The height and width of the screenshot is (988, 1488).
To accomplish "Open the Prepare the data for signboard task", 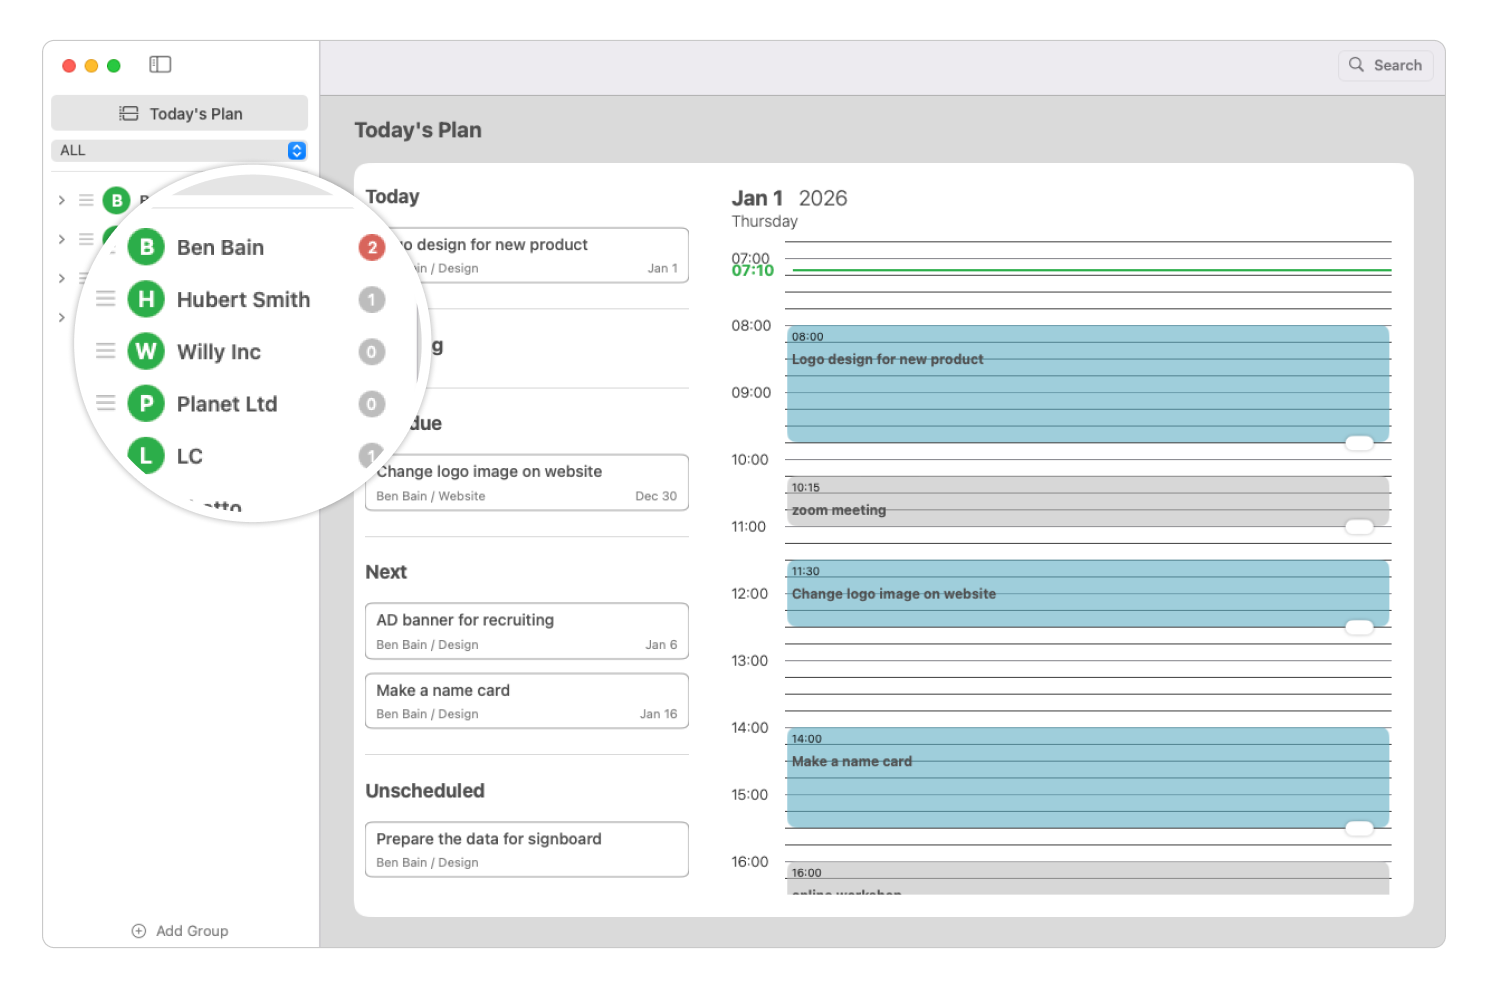I will [526, 850].
